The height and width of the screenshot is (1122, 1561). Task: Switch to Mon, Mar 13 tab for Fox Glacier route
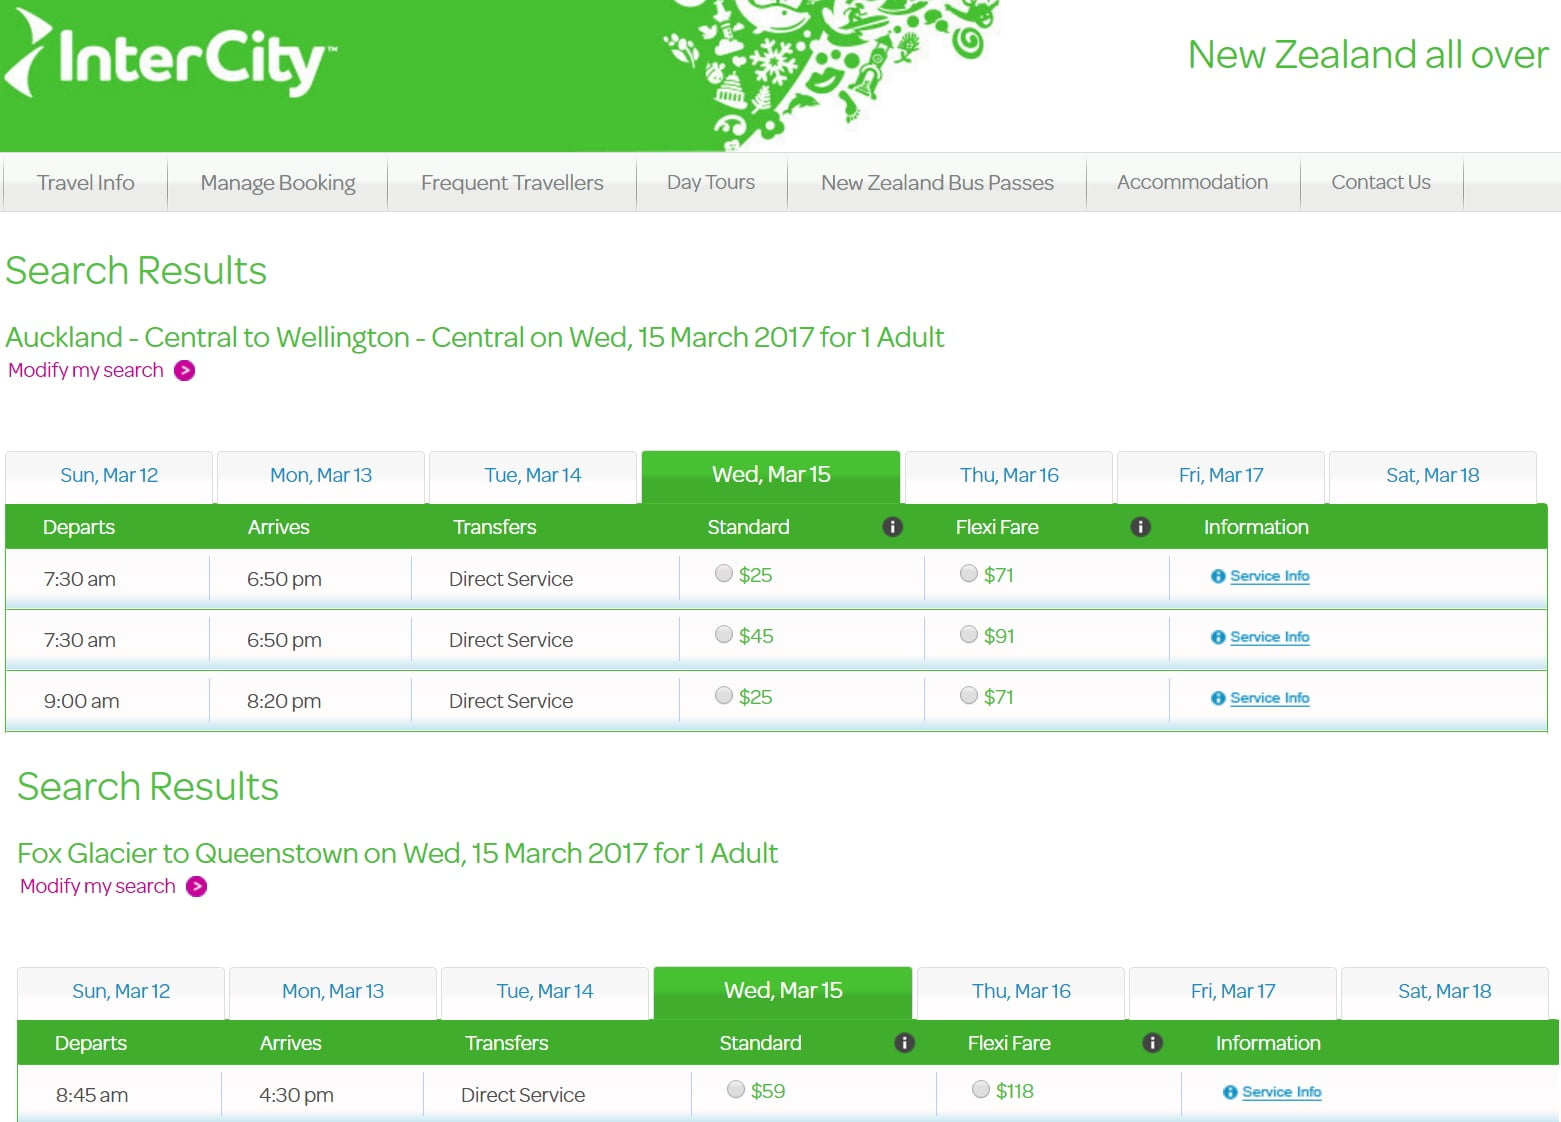tap(333, 992)
